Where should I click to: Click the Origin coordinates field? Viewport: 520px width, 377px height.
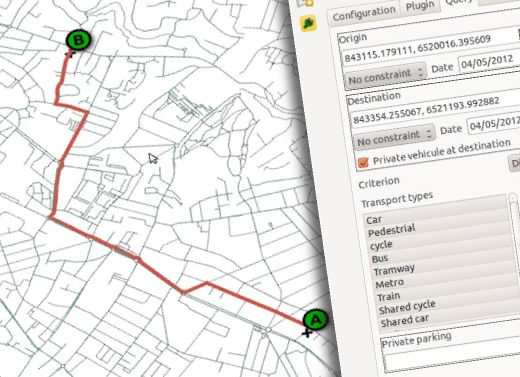430,49
